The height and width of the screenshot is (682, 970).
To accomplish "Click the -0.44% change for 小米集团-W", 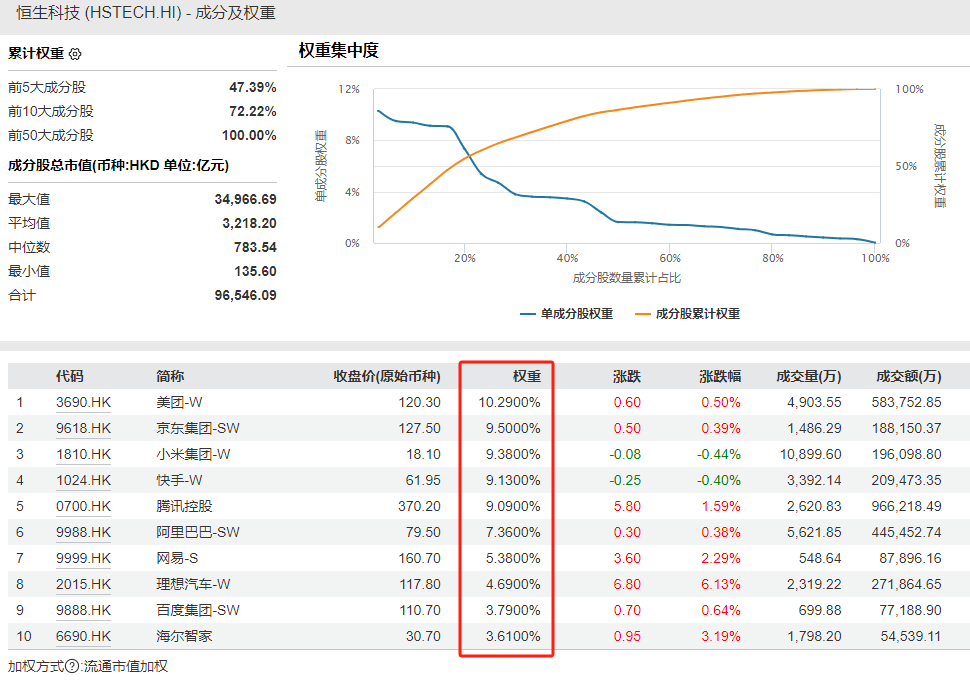I will click(718, 454).
